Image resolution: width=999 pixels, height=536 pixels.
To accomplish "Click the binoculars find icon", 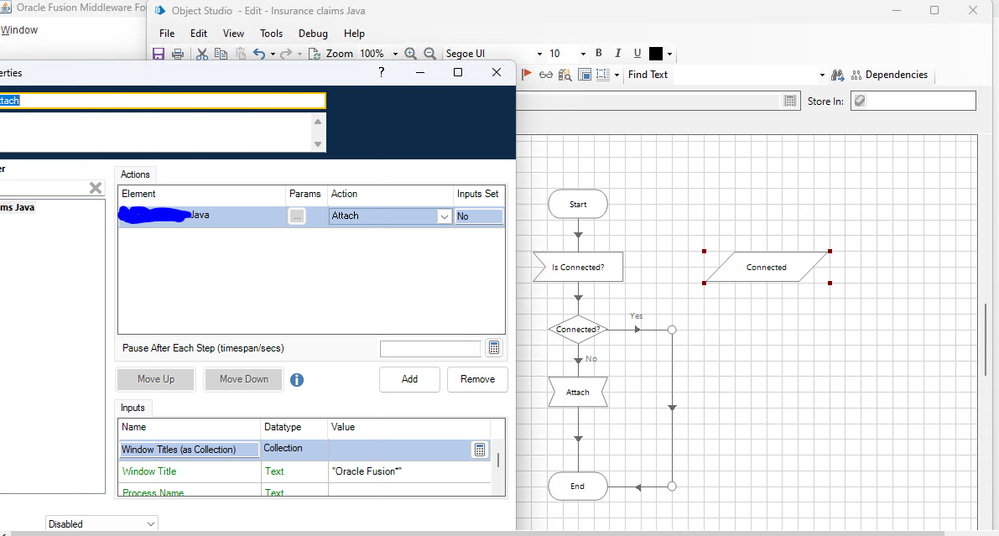I will (838, 75).
